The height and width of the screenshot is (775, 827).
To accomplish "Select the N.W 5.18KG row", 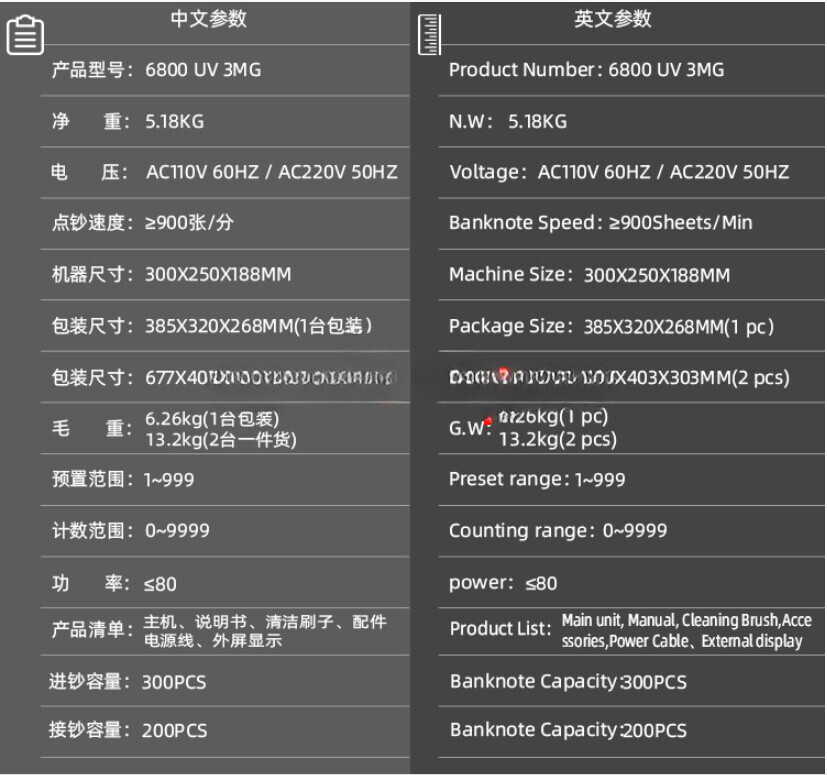I will pos(631,122).
